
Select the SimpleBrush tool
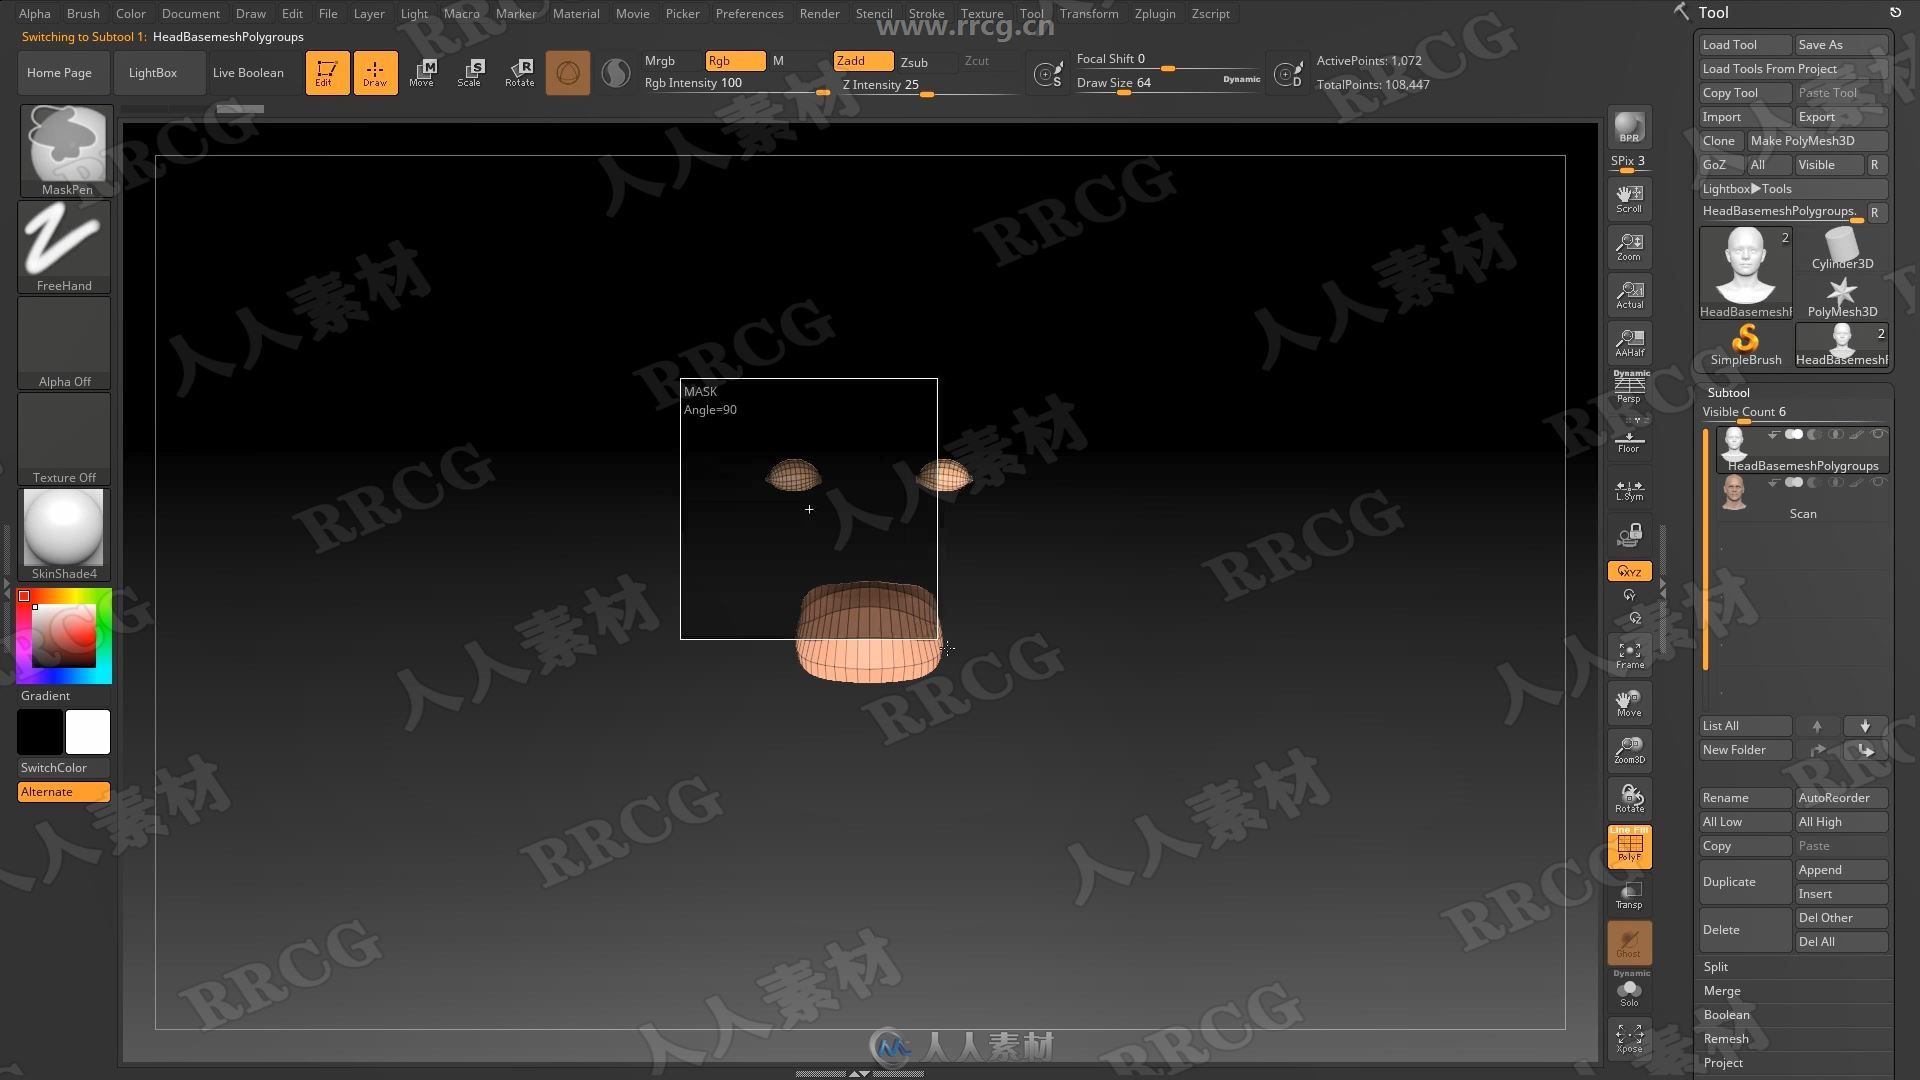click(x=1745, y=345)
